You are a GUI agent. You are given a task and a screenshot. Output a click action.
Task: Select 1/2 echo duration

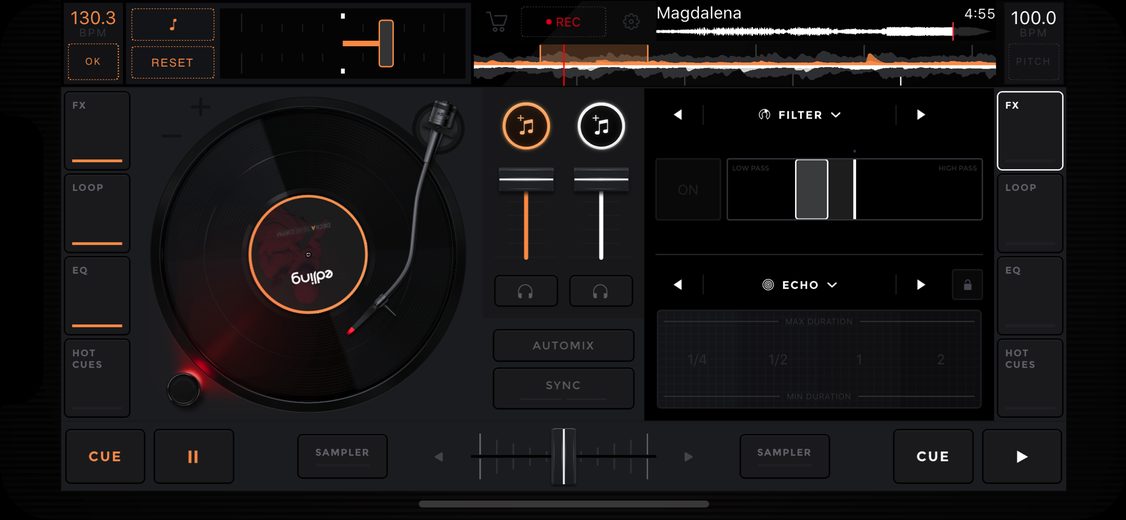[778, 360]
